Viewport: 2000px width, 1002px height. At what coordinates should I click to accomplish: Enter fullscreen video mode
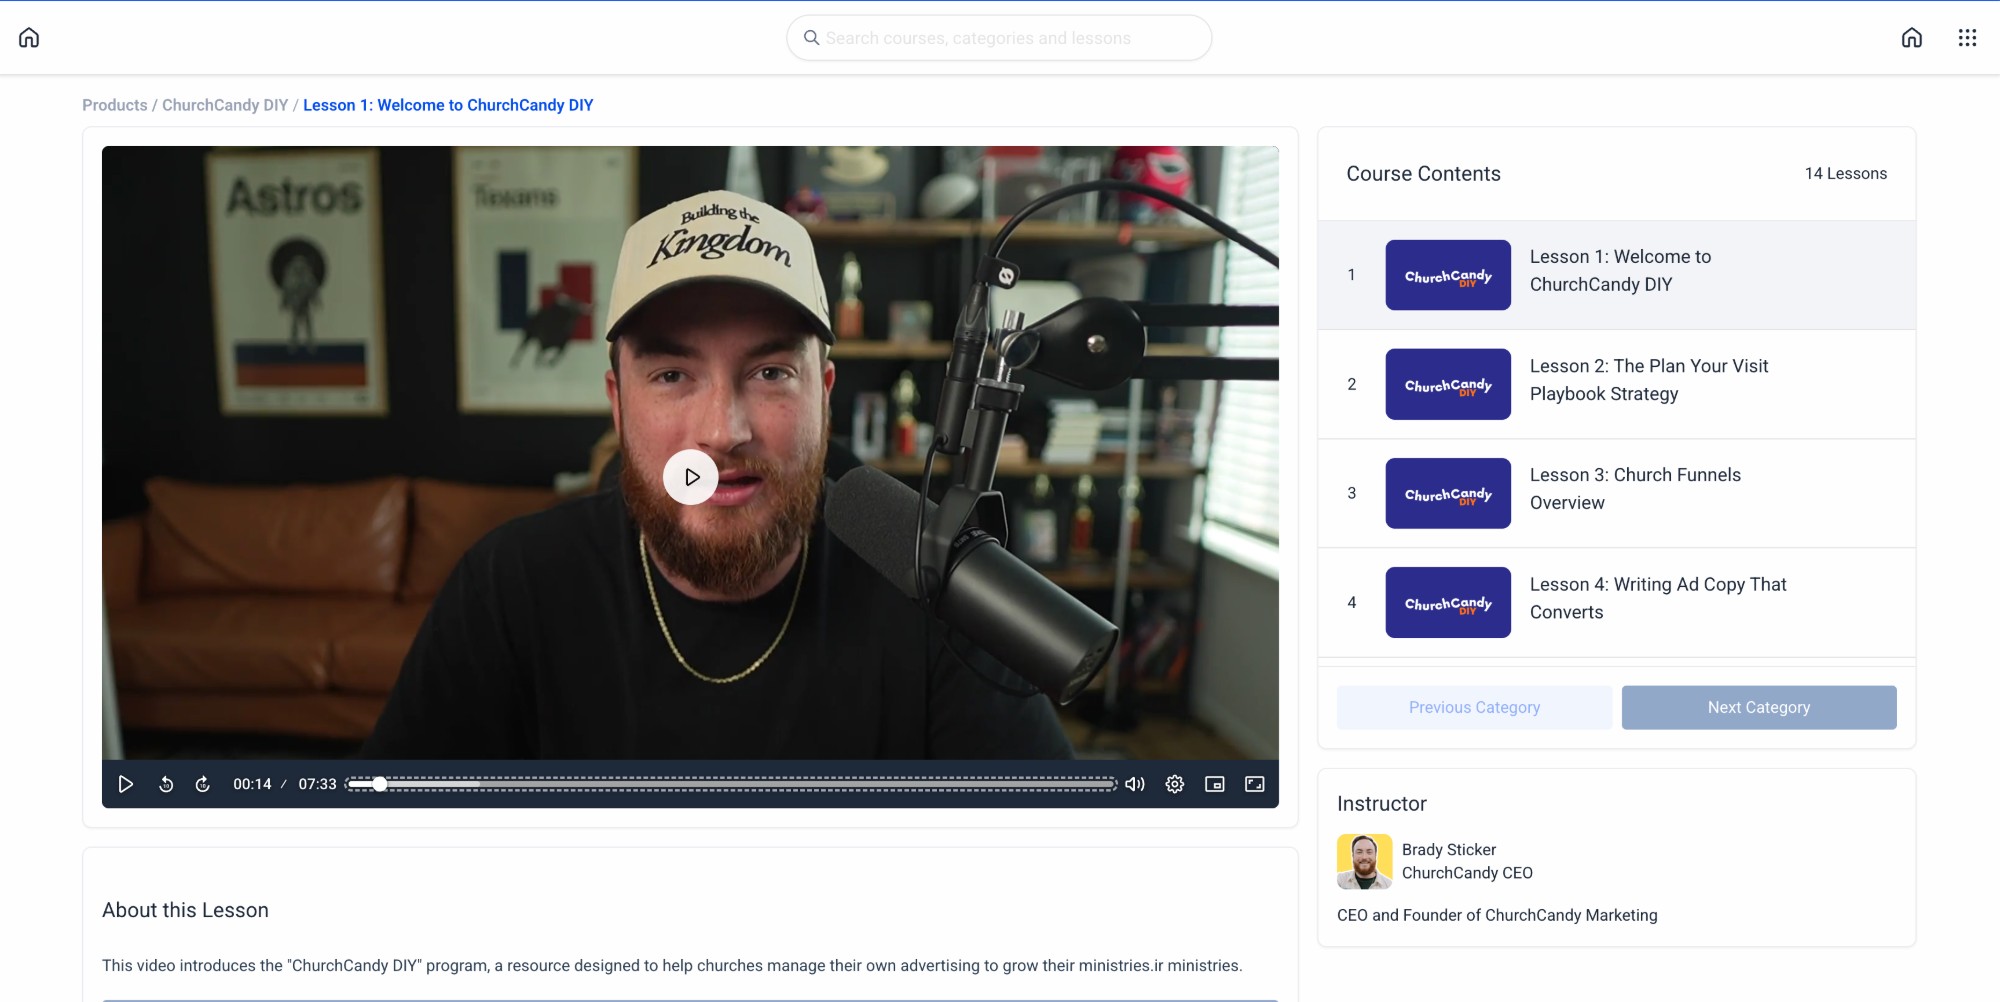click(x=1255, y=784)
